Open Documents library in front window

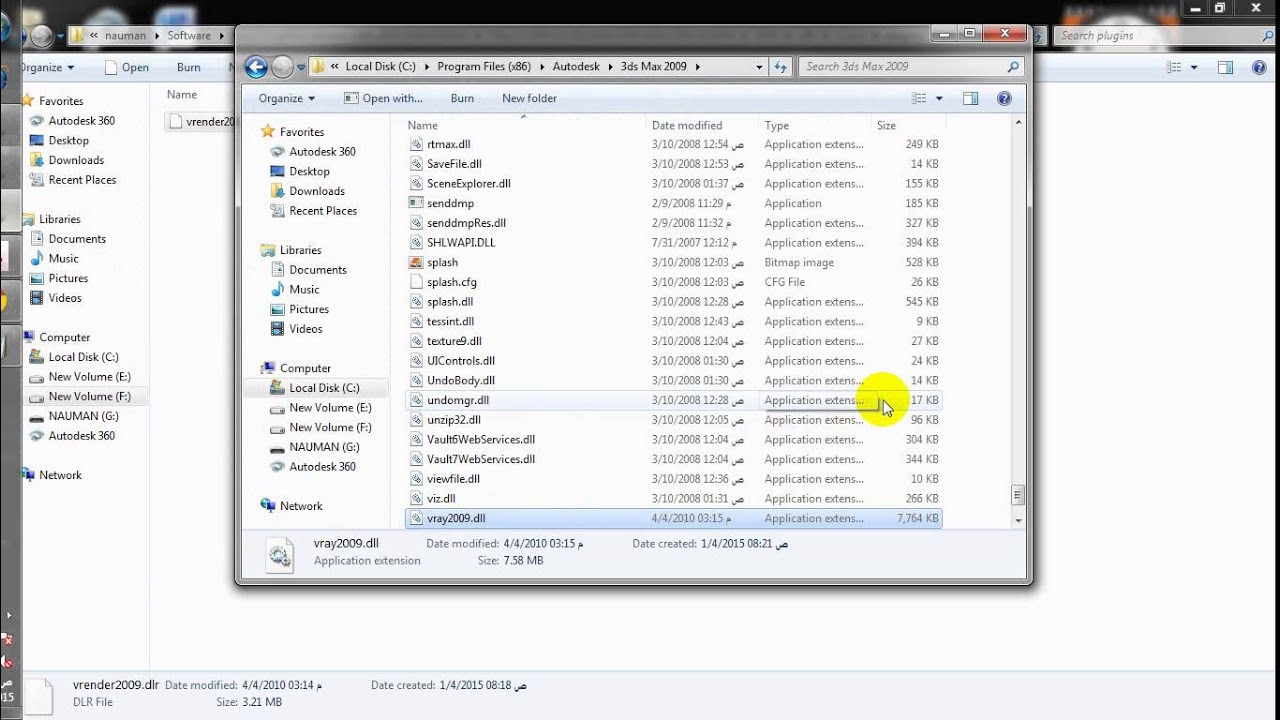[318, 270]
